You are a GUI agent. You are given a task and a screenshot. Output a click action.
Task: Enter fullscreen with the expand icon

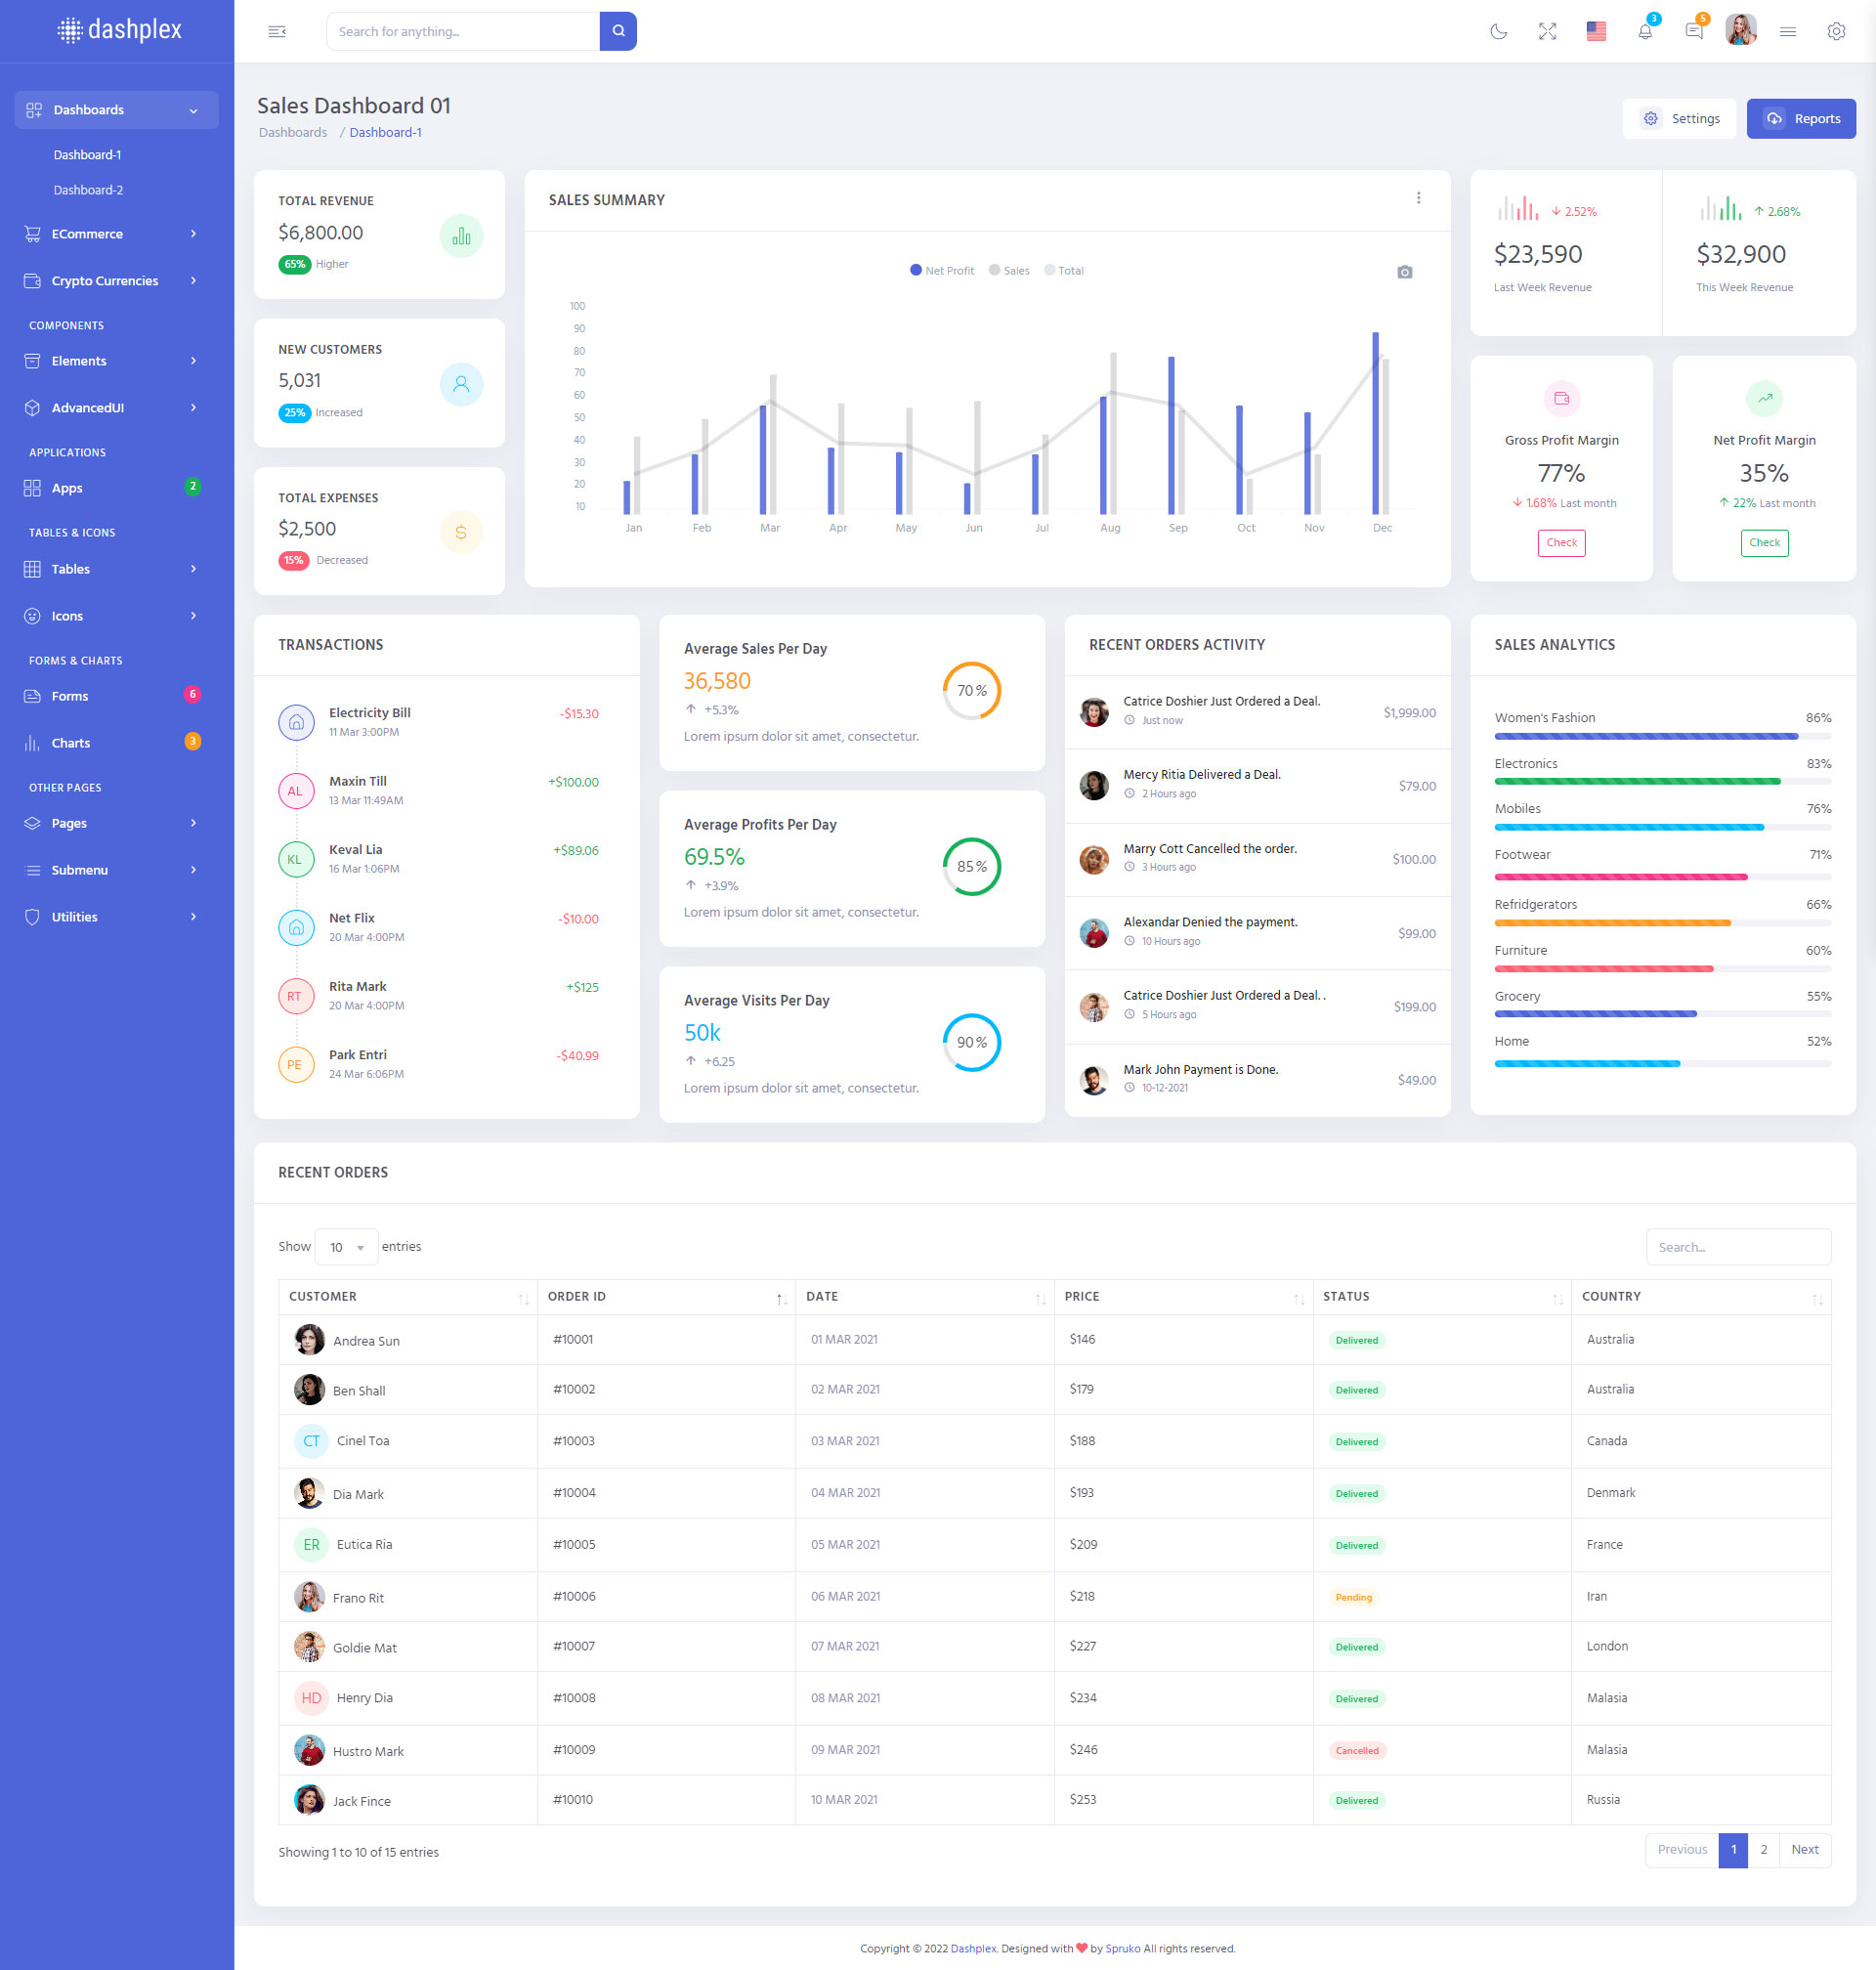1547,31
